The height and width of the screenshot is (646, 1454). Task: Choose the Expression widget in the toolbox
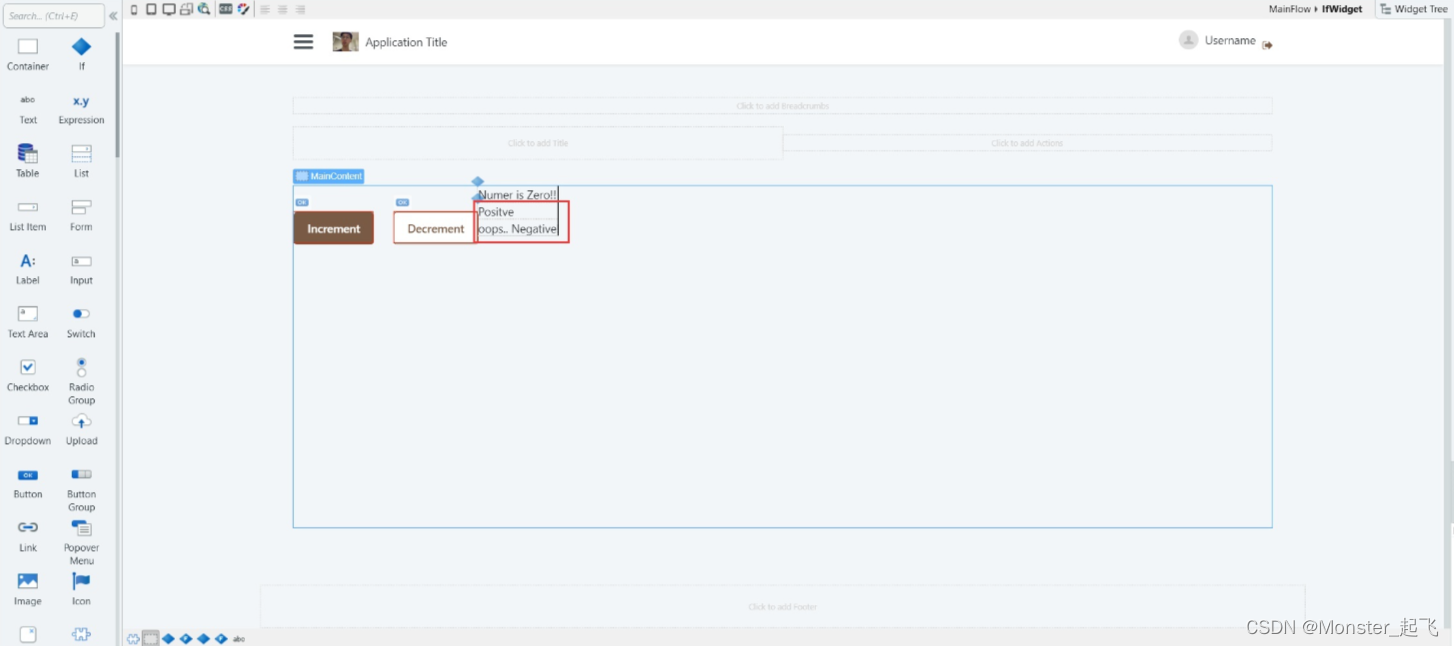81,108
